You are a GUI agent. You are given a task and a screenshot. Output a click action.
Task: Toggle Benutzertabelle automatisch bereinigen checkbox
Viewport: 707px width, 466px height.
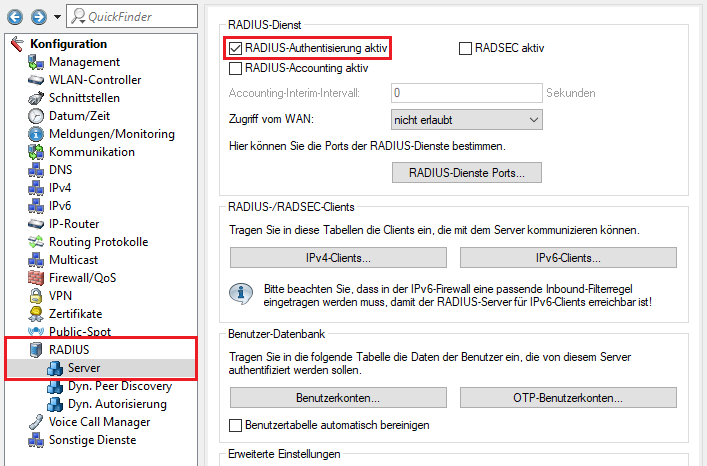(235, 425)
